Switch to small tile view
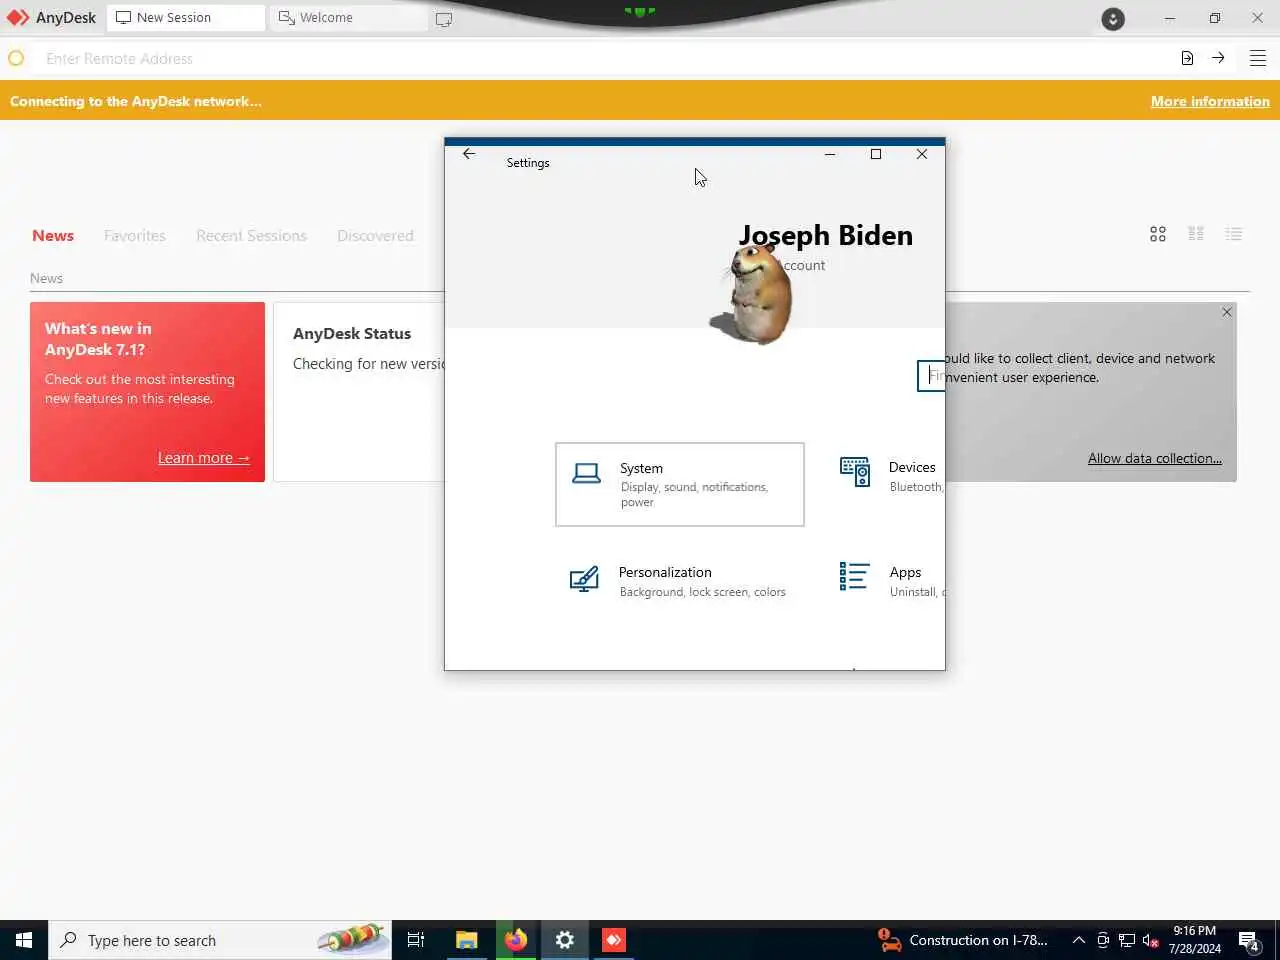Image resolution: width=1280 pixels, height=960 pixels. pyautogui.click(x=1196, y=234)
